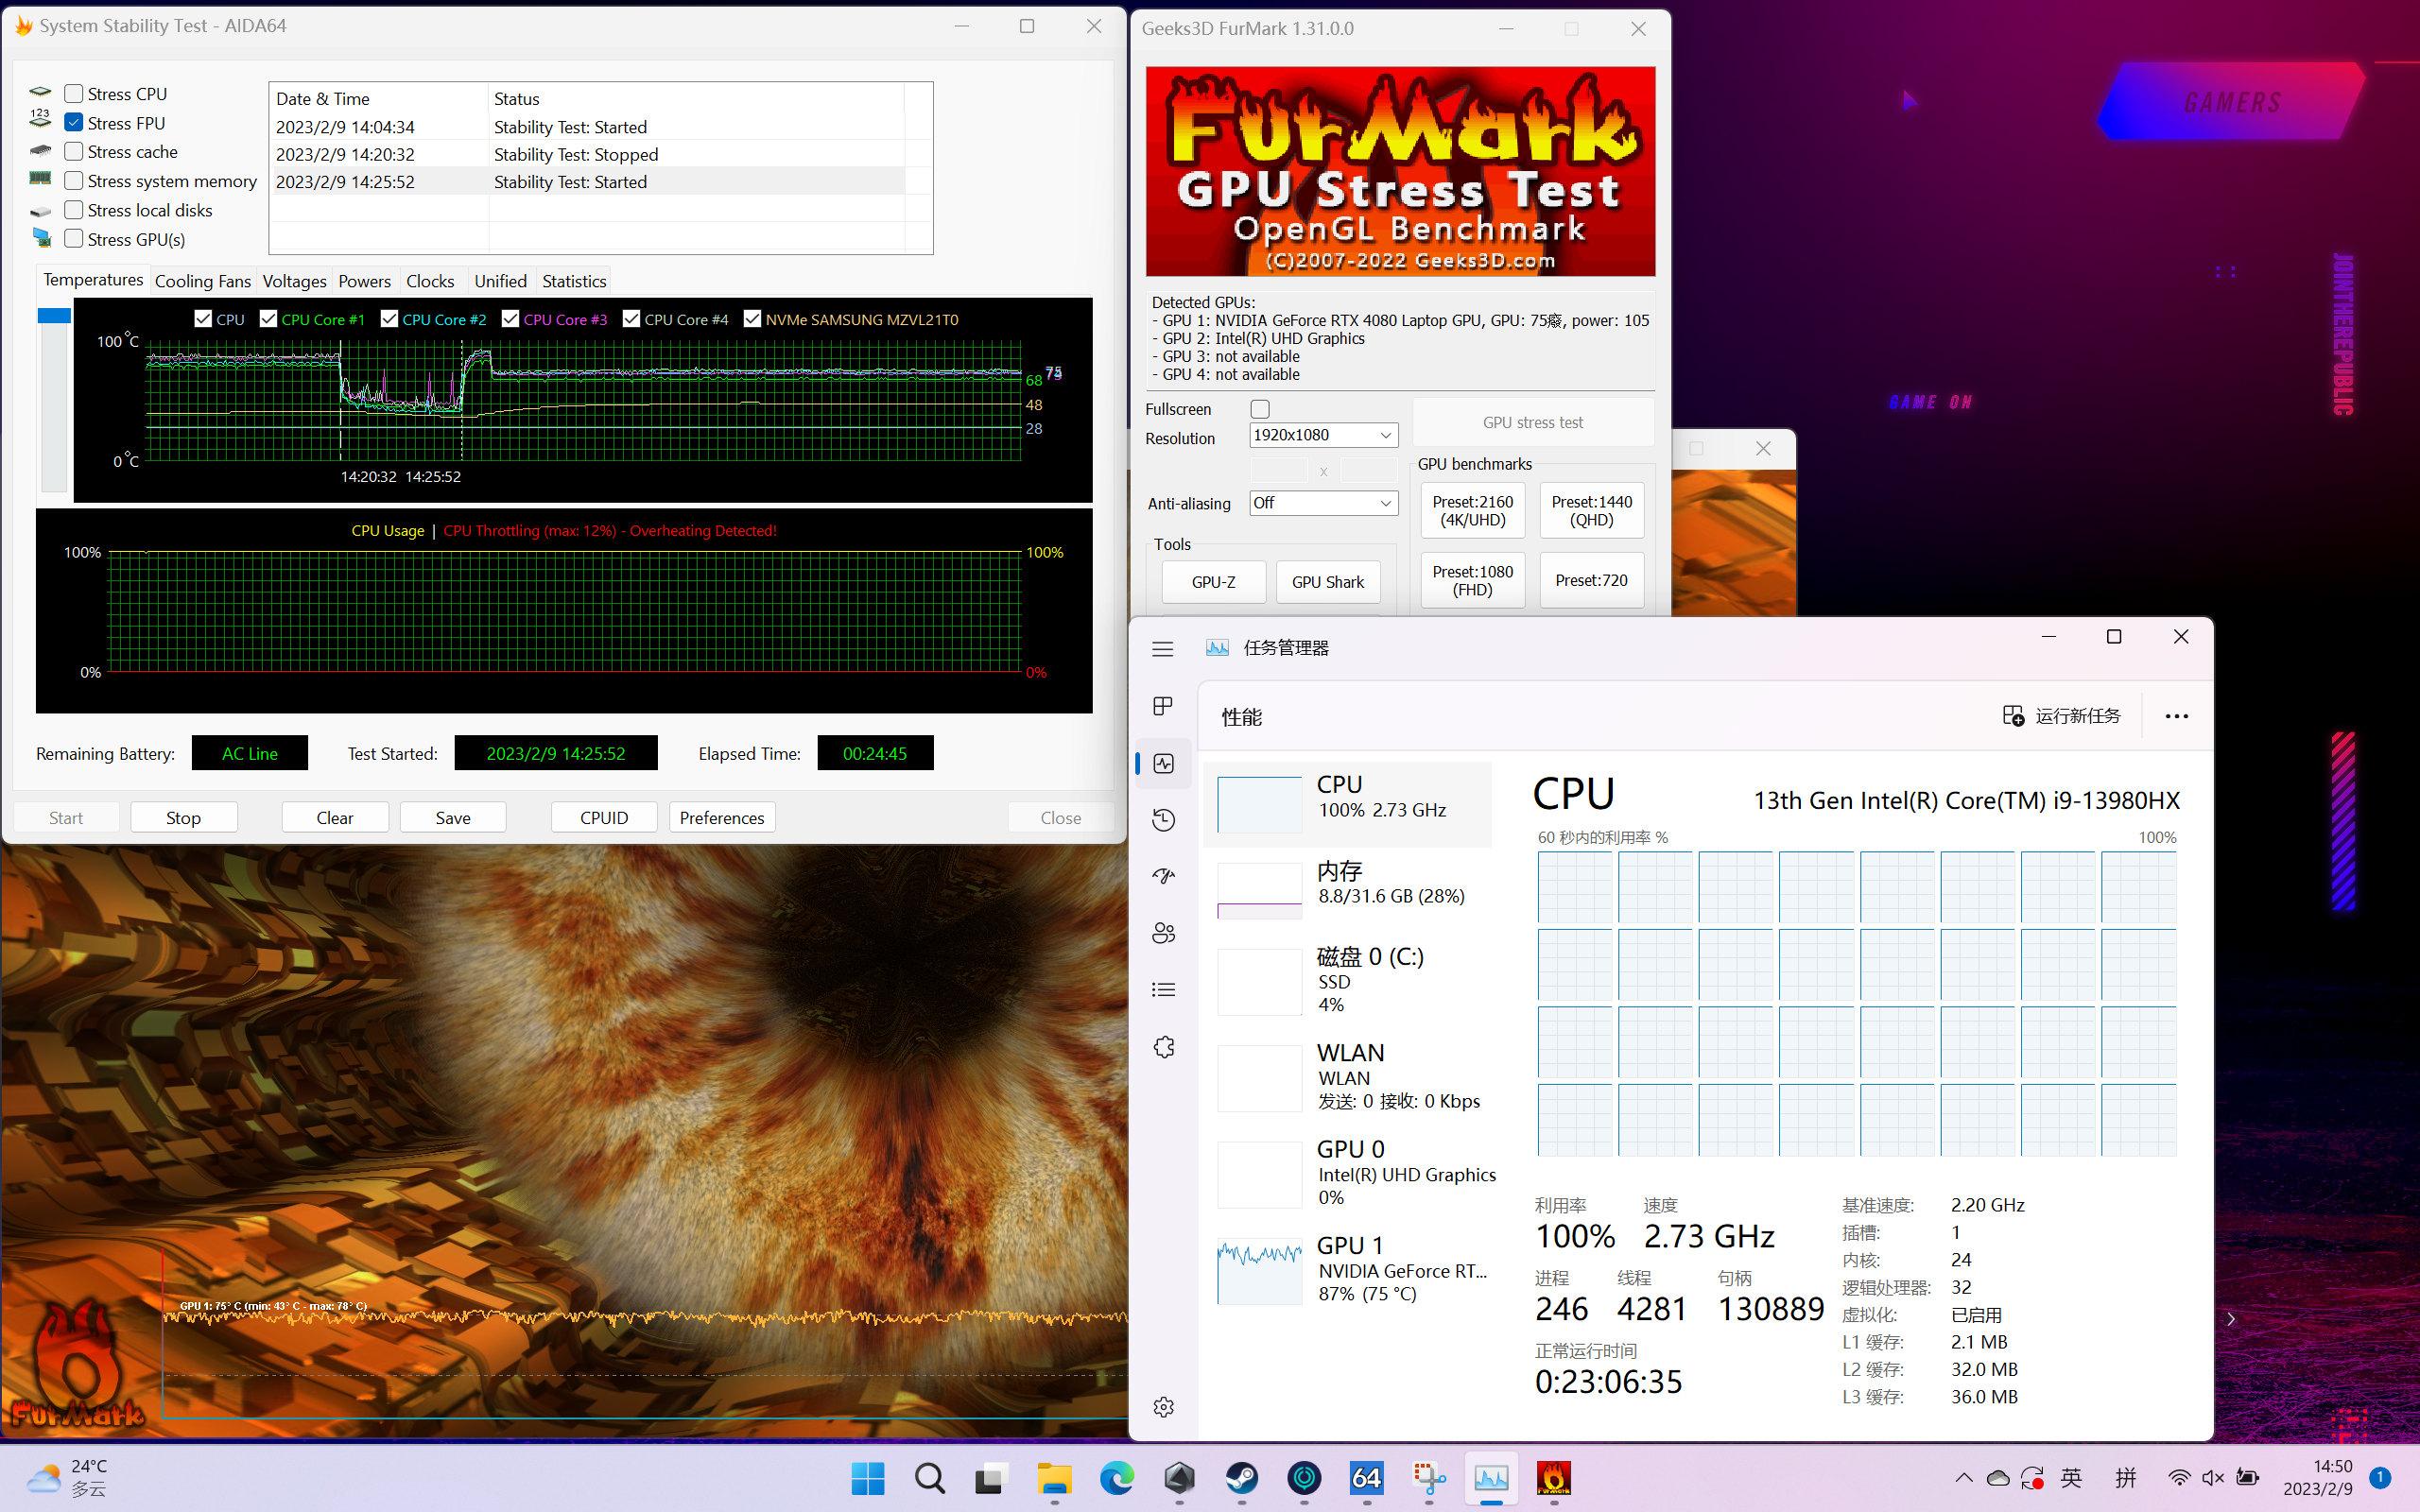This screenshot has height=1512, width=2420.
Task: Click Steam icon in taskbar
Action: (x=1242, y=1478)
